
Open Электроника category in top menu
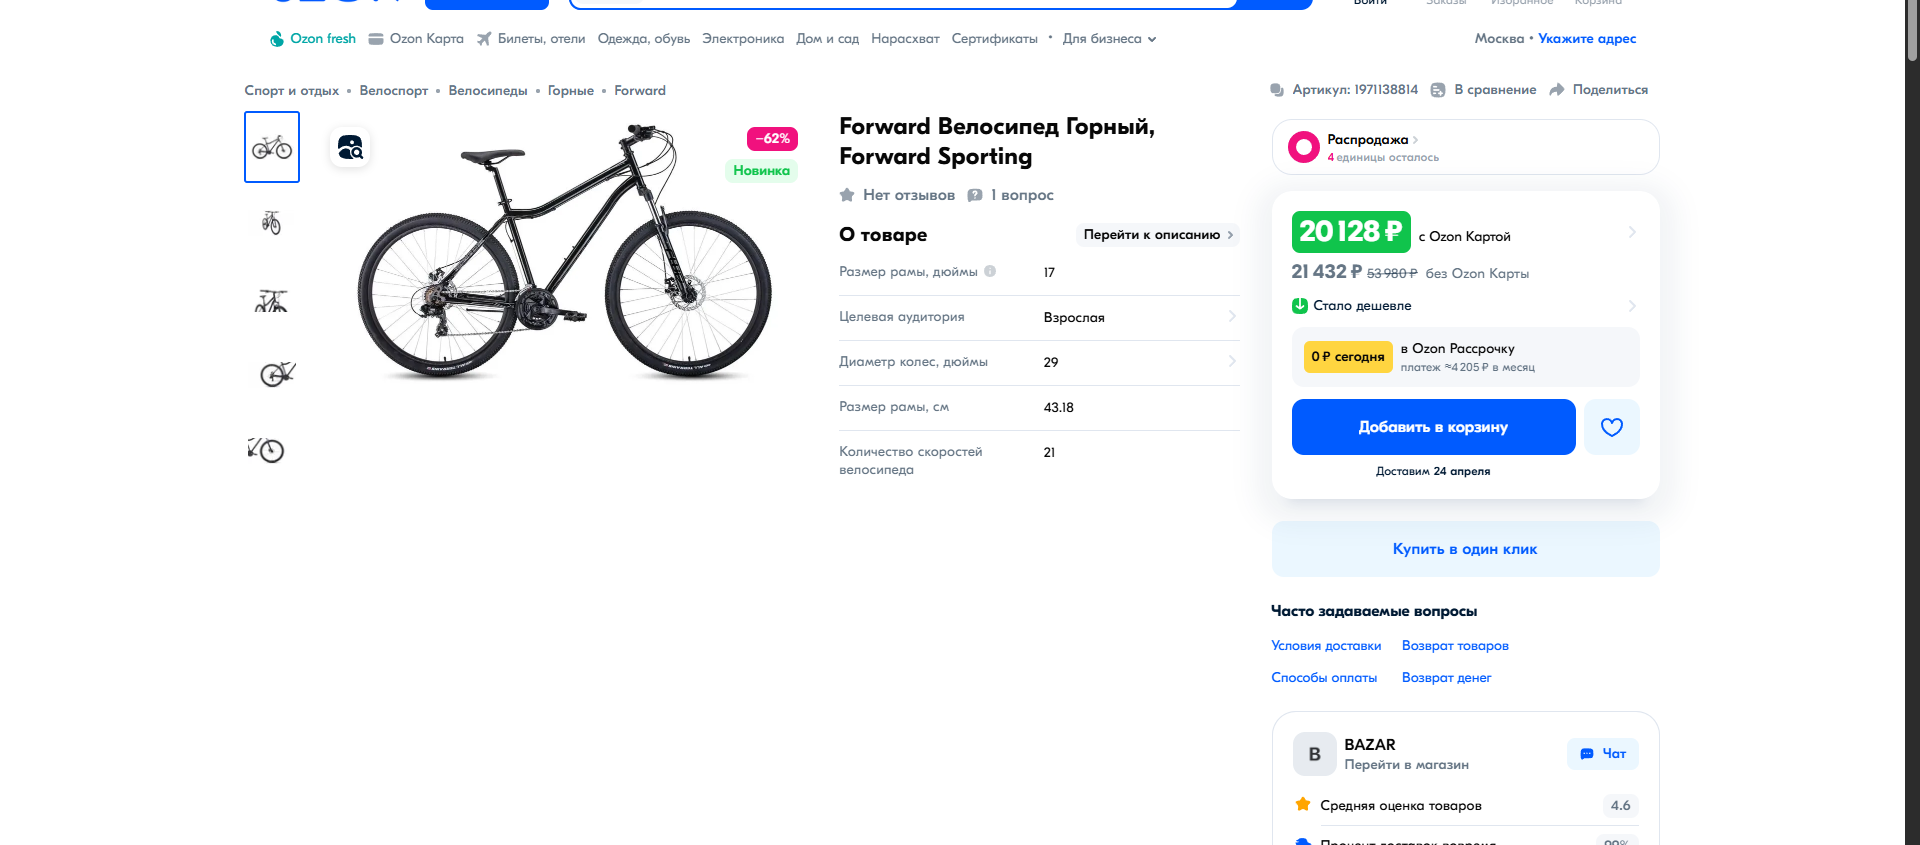point(742,39)
